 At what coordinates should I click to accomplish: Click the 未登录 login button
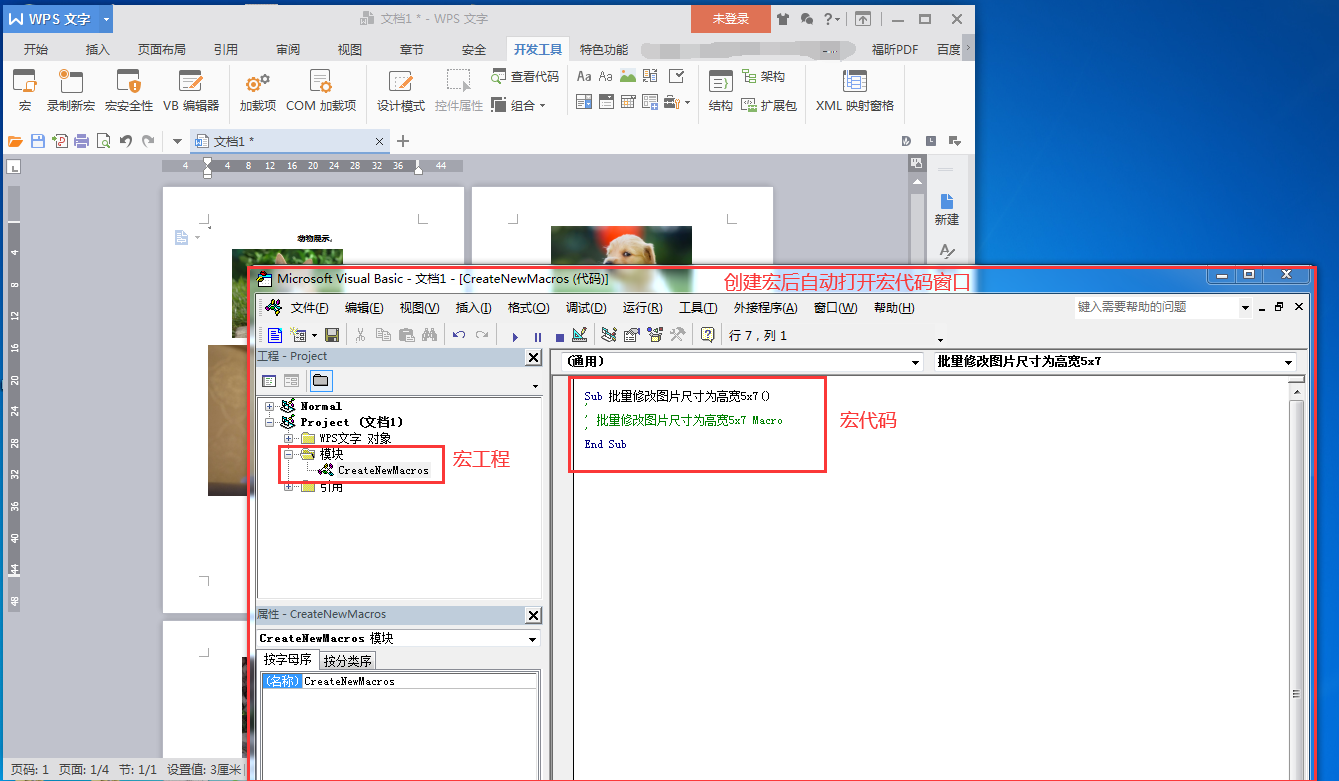[x=730, y=19]
